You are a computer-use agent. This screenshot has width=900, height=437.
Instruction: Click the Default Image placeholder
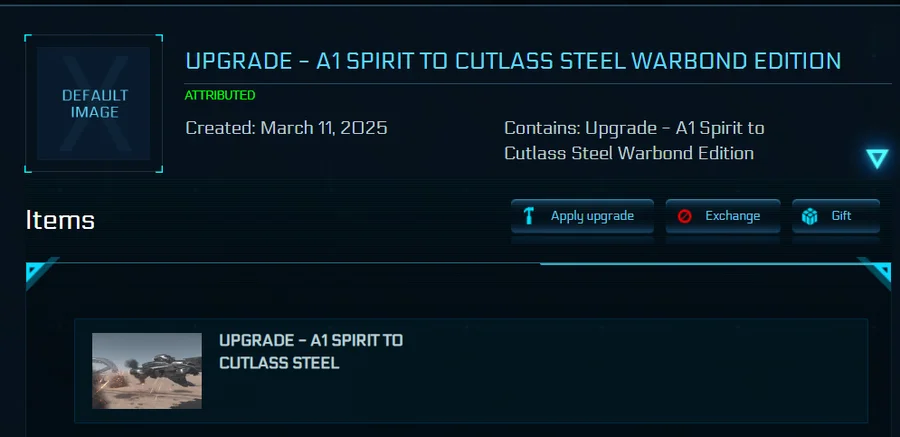[94, 103]
